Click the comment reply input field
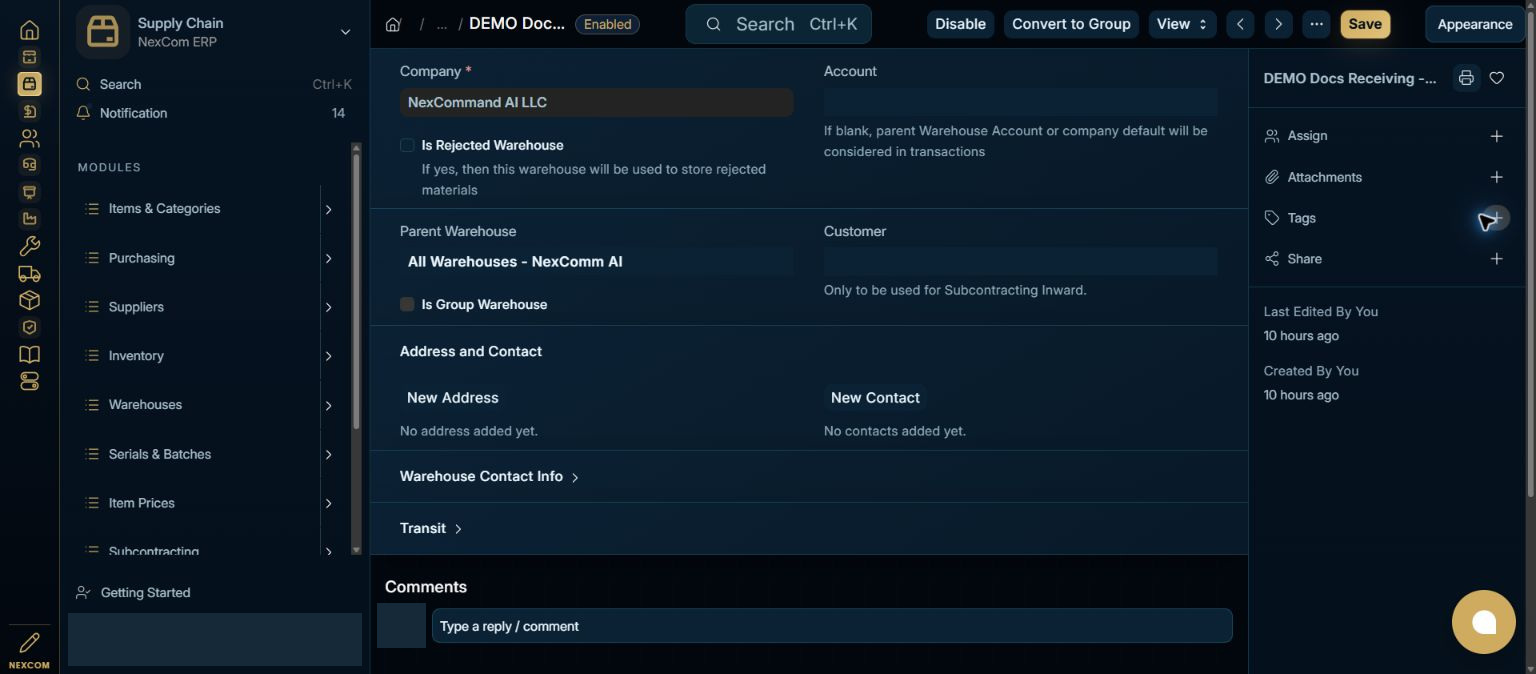1536x674 pixels. coord(832,626)
